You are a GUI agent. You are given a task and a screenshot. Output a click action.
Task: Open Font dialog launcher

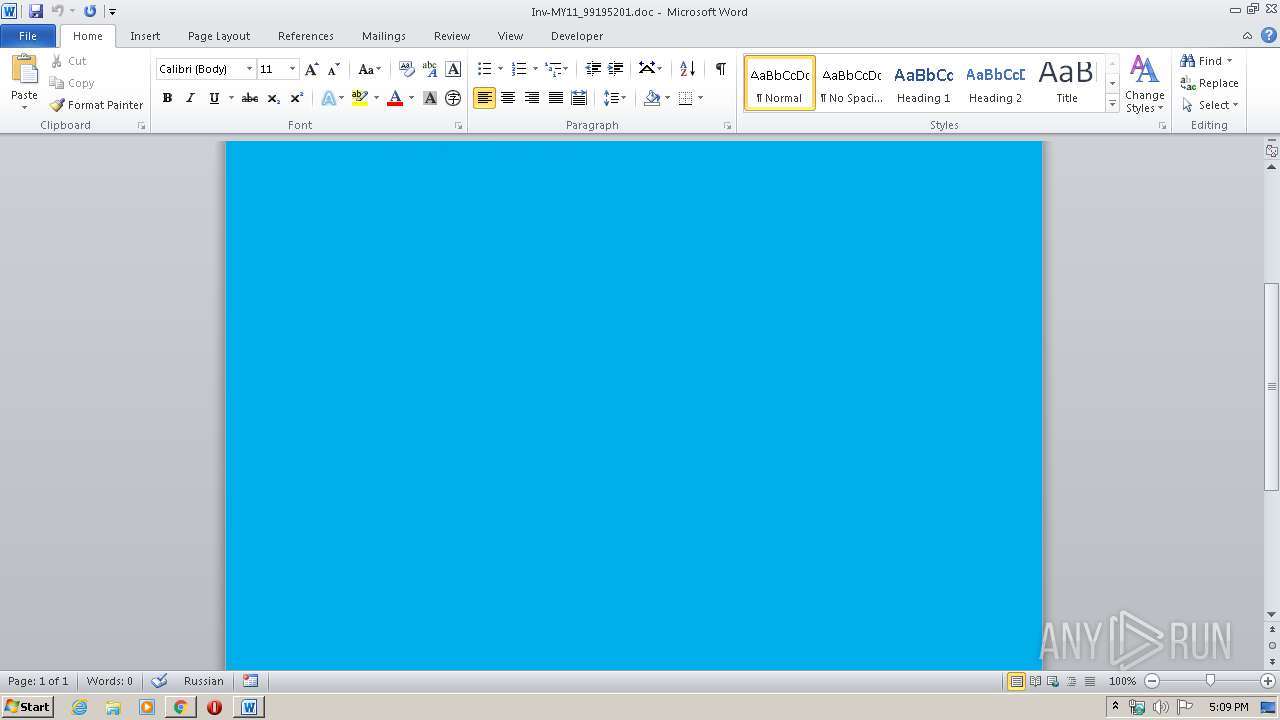click(459, 126)
